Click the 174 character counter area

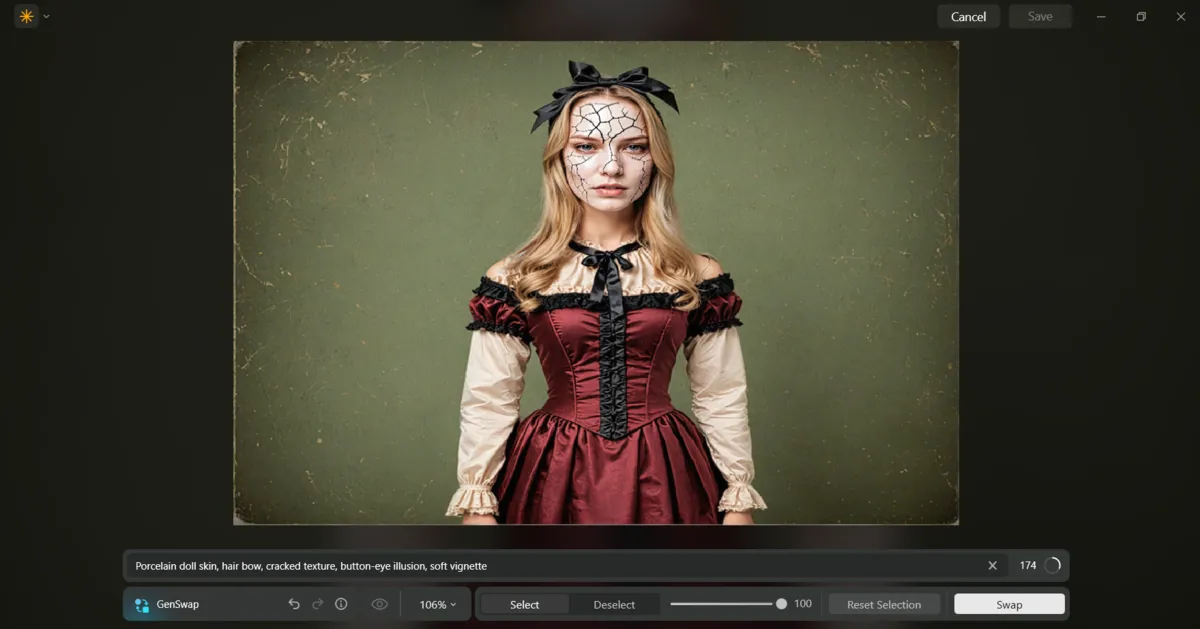point(1028,565)
